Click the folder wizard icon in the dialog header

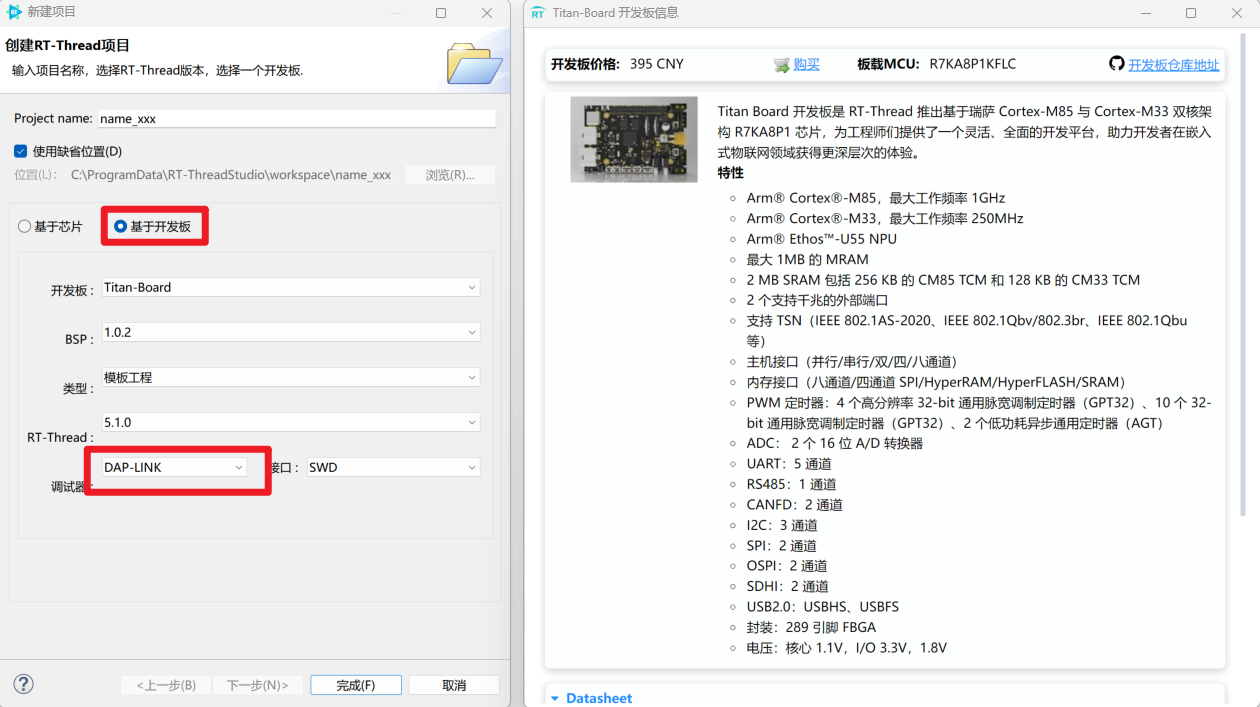point(474,63)
